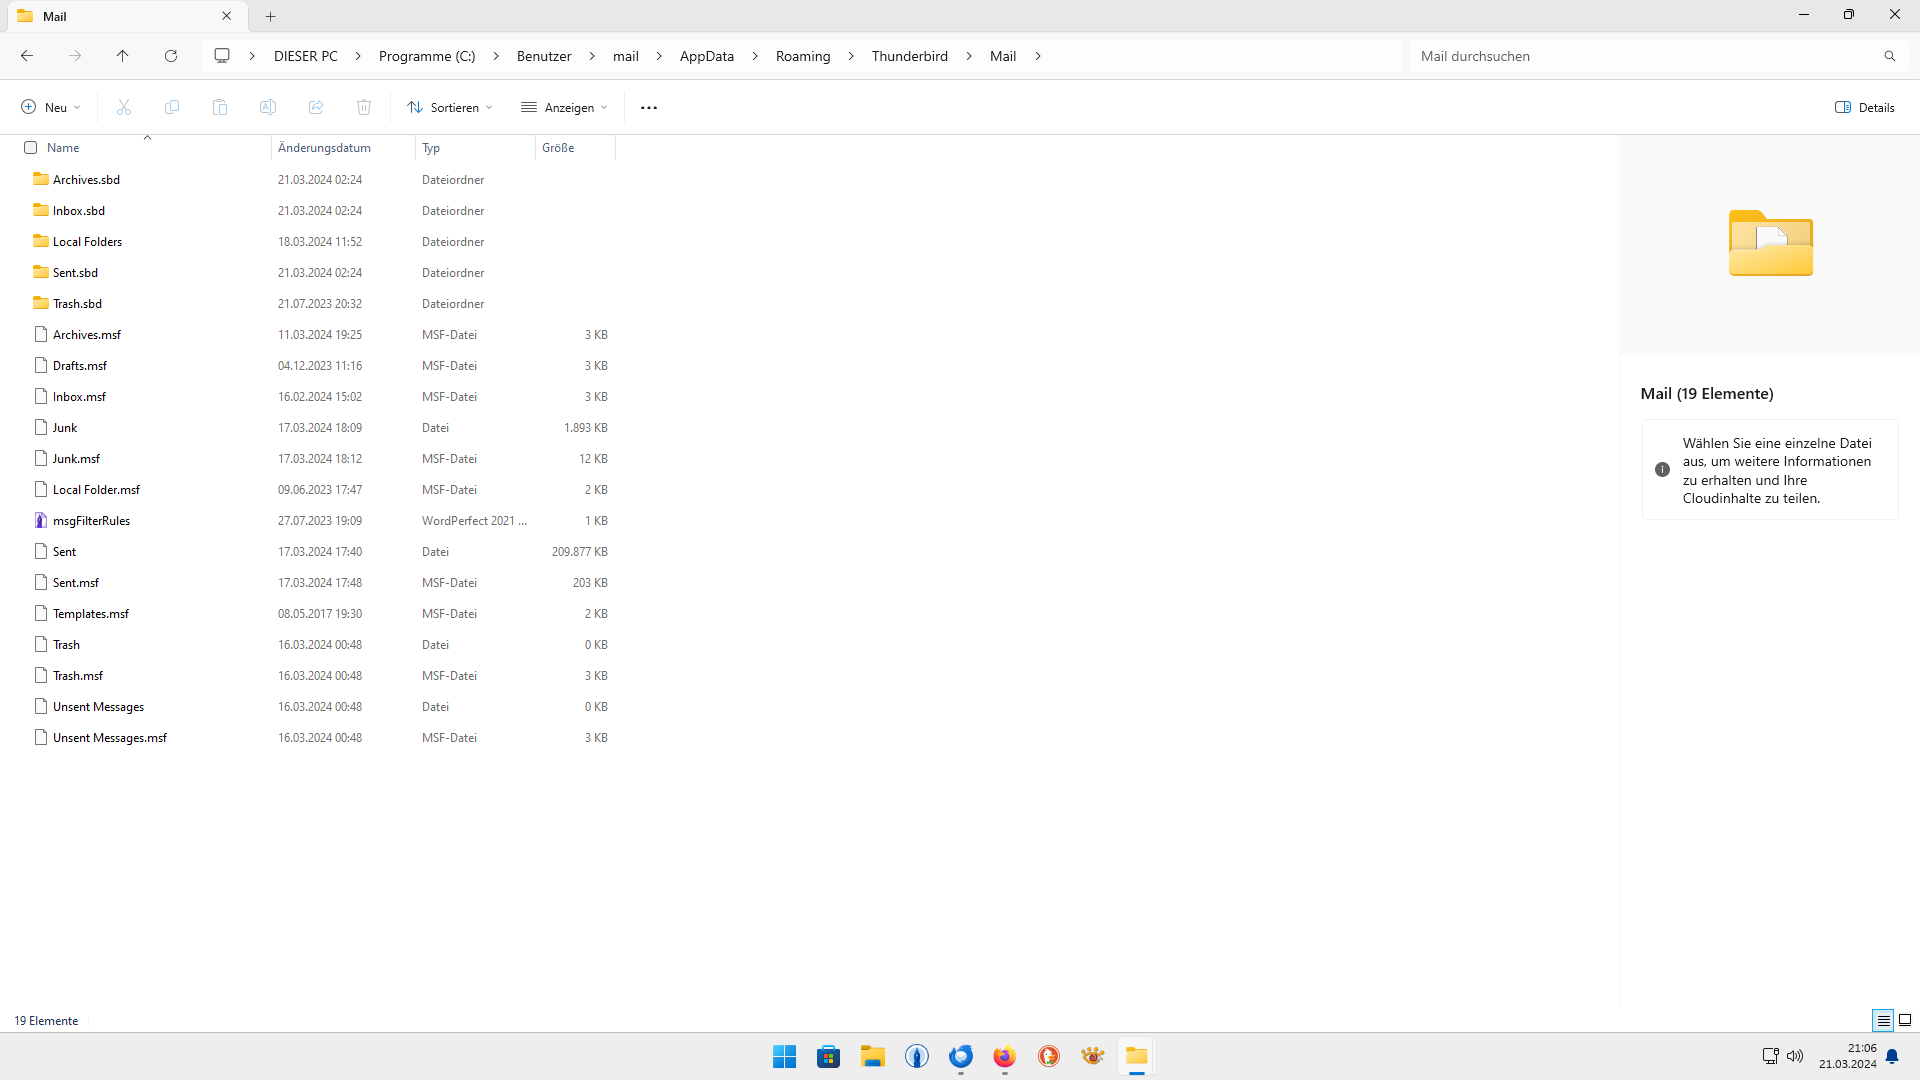This screenshot has height=1080, width=1920.
Task: Go up one directory level
Action: (123, 56)
